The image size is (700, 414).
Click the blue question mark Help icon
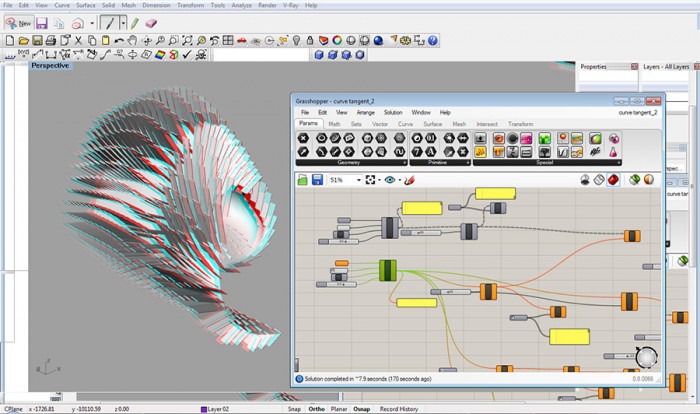point(433,41)
